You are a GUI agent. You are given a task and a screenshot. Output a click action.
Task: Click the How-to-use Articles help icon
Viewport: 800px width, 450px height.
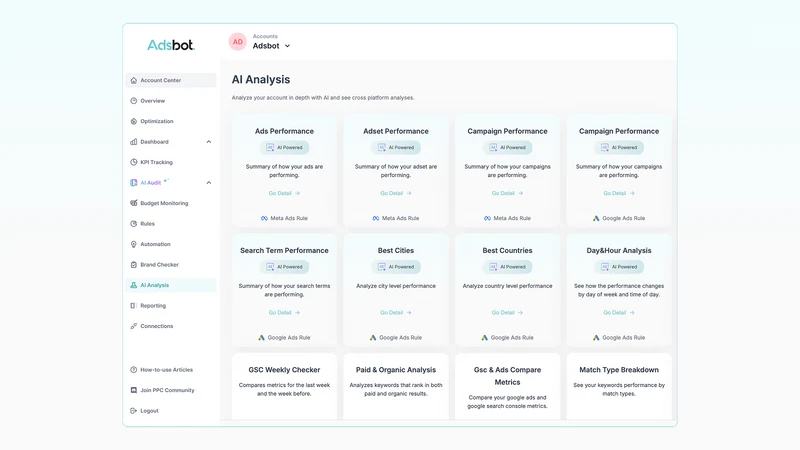tap(134, 370)
